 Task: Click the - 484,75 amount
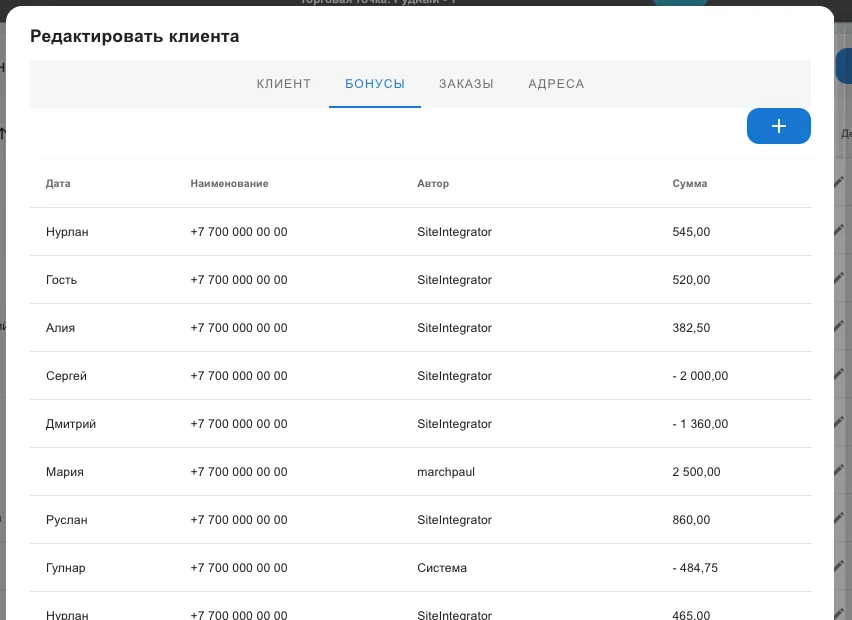pos(695,568)
